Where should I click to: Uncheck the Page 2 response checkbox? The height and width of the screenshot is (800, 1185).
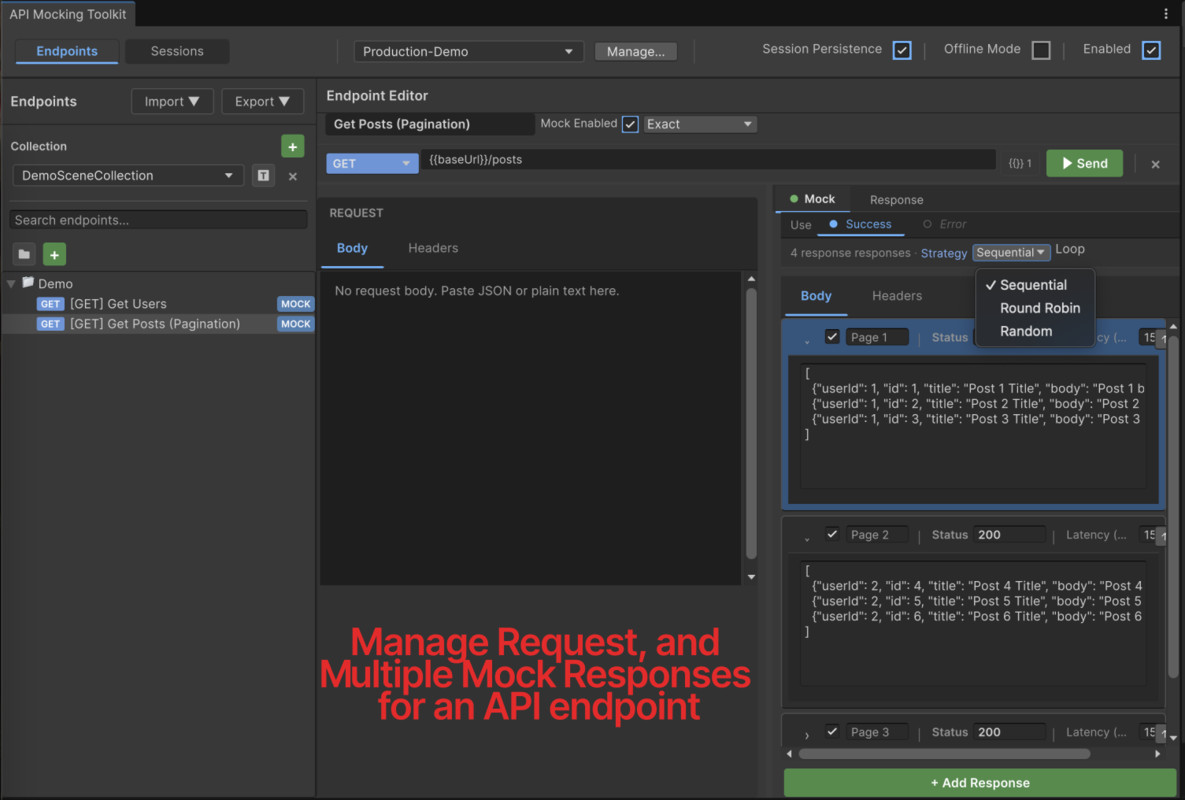(x=832, y=534)
